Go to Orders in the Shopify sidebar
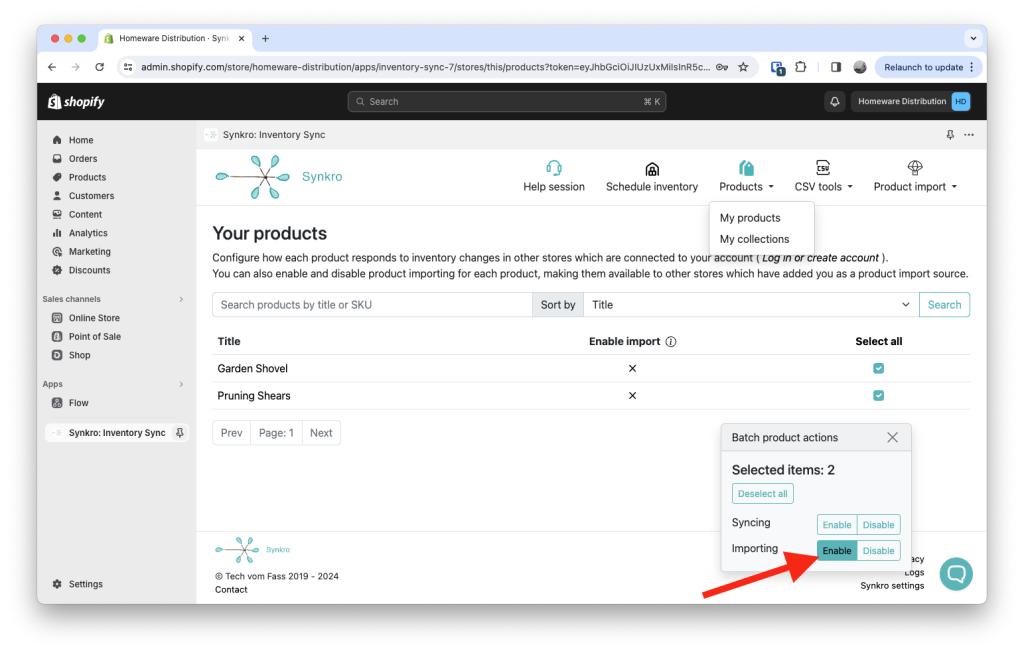The image size is (1024, 653). [83, 159]
